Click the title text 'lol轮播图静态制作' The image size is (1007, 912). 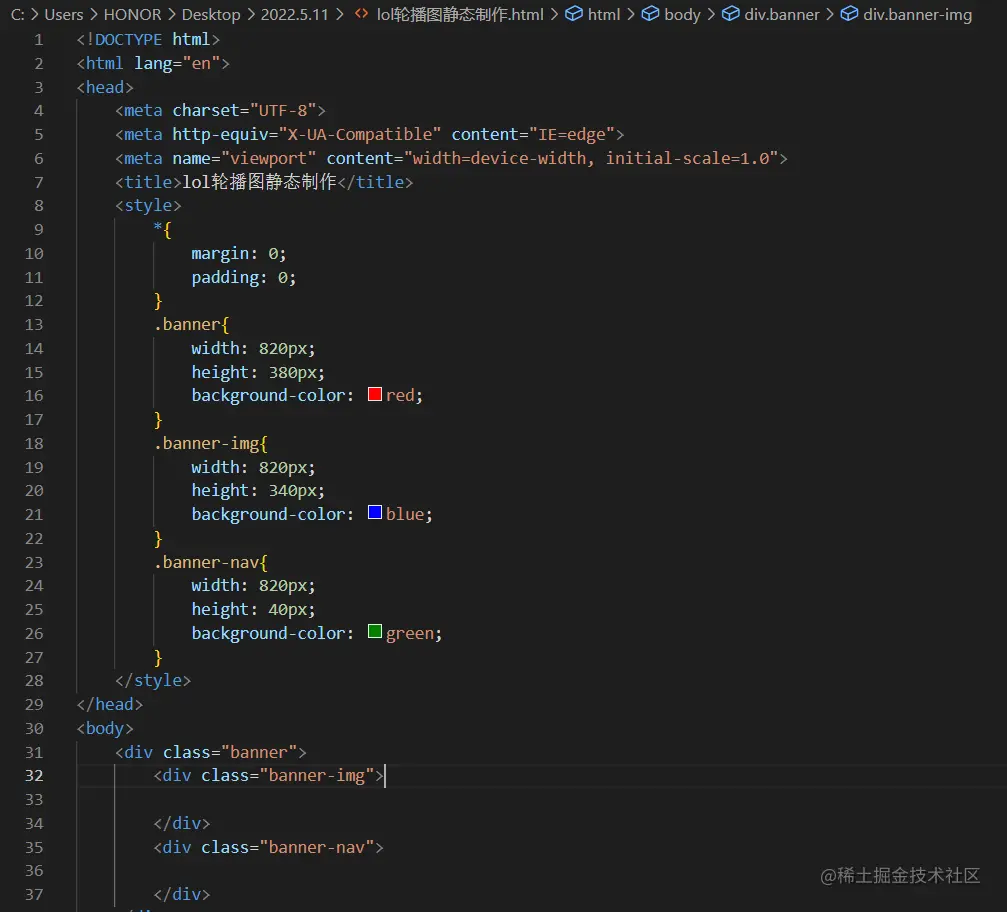(259, 182)
